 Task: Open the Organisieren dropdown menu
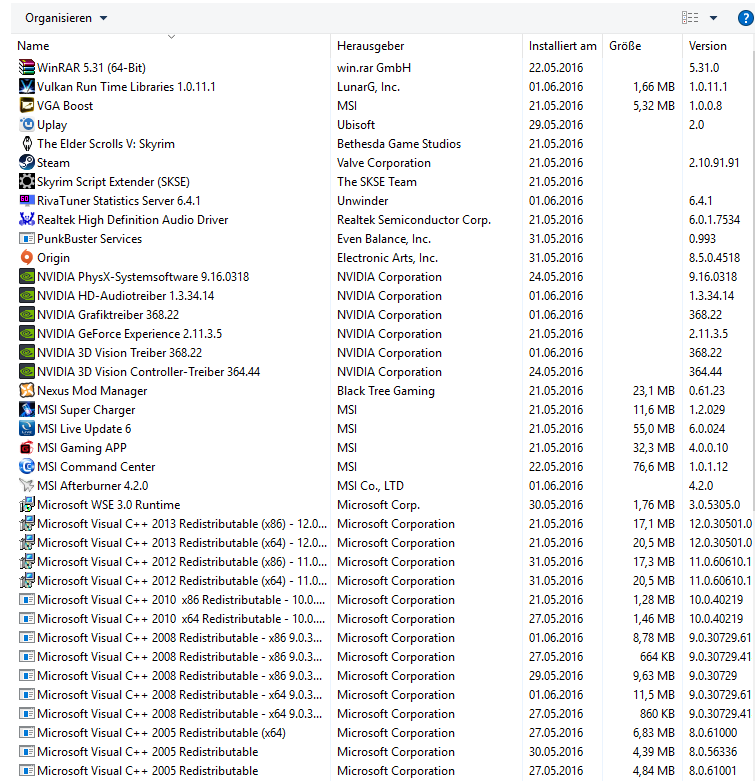(x=66, y=18)
